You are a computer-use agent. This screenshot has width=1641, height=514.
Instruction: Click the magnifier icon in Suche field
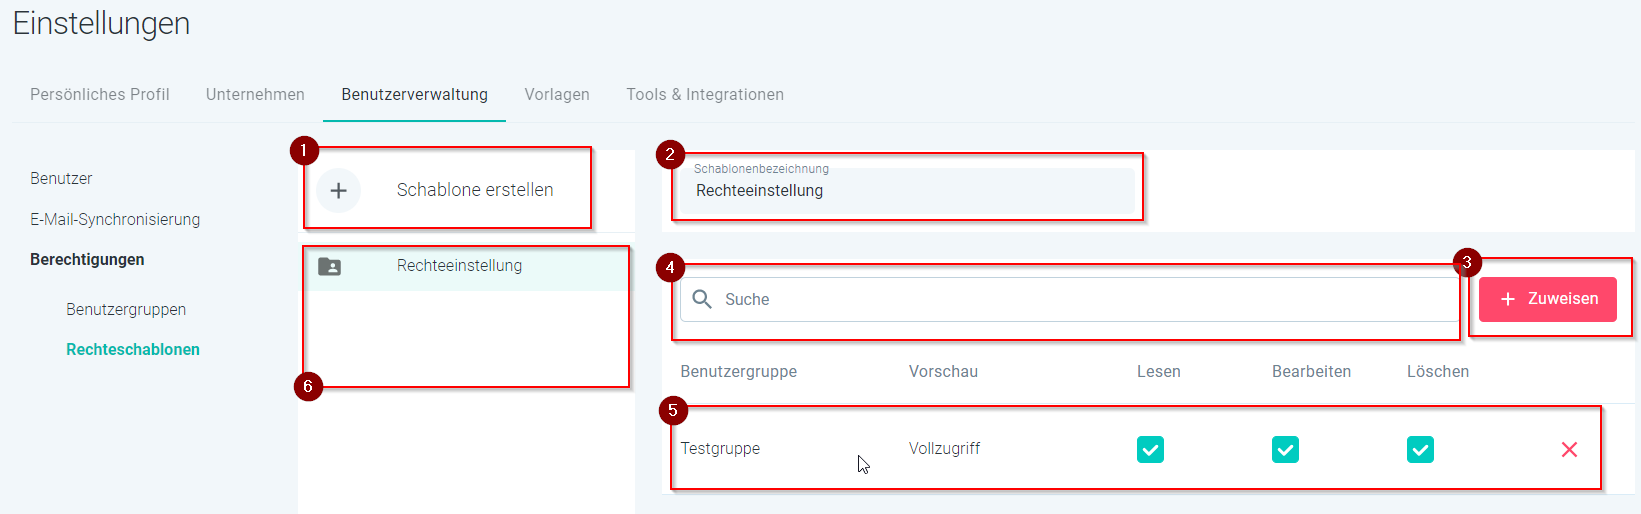702,299
